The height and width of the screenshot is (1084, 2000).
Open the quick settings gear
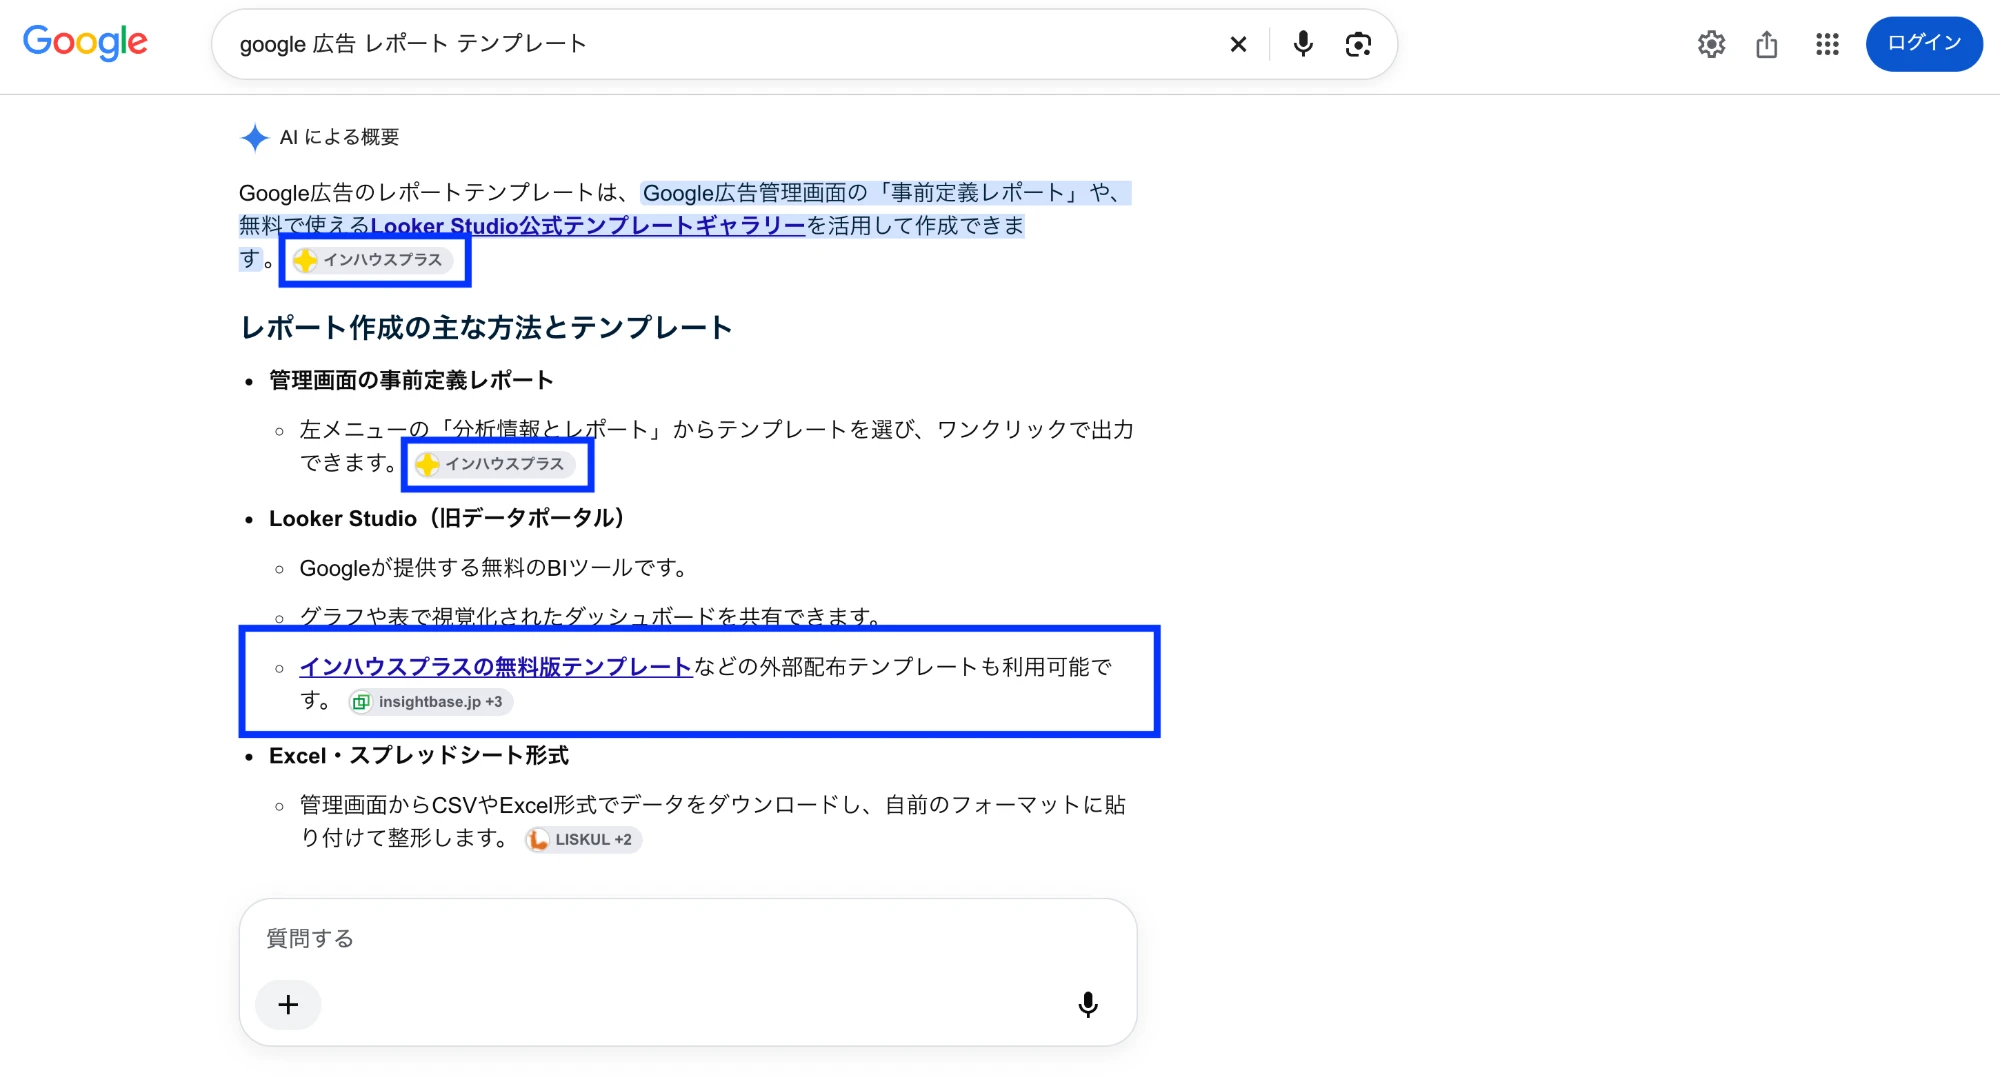click(x=1711, y=44)
